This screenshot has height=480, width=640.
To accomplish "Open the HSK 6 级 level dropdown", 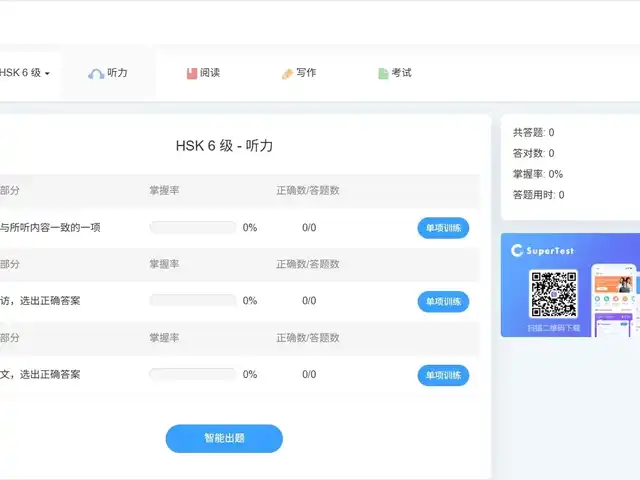I will pyautogui.click(x=25, y=73).
